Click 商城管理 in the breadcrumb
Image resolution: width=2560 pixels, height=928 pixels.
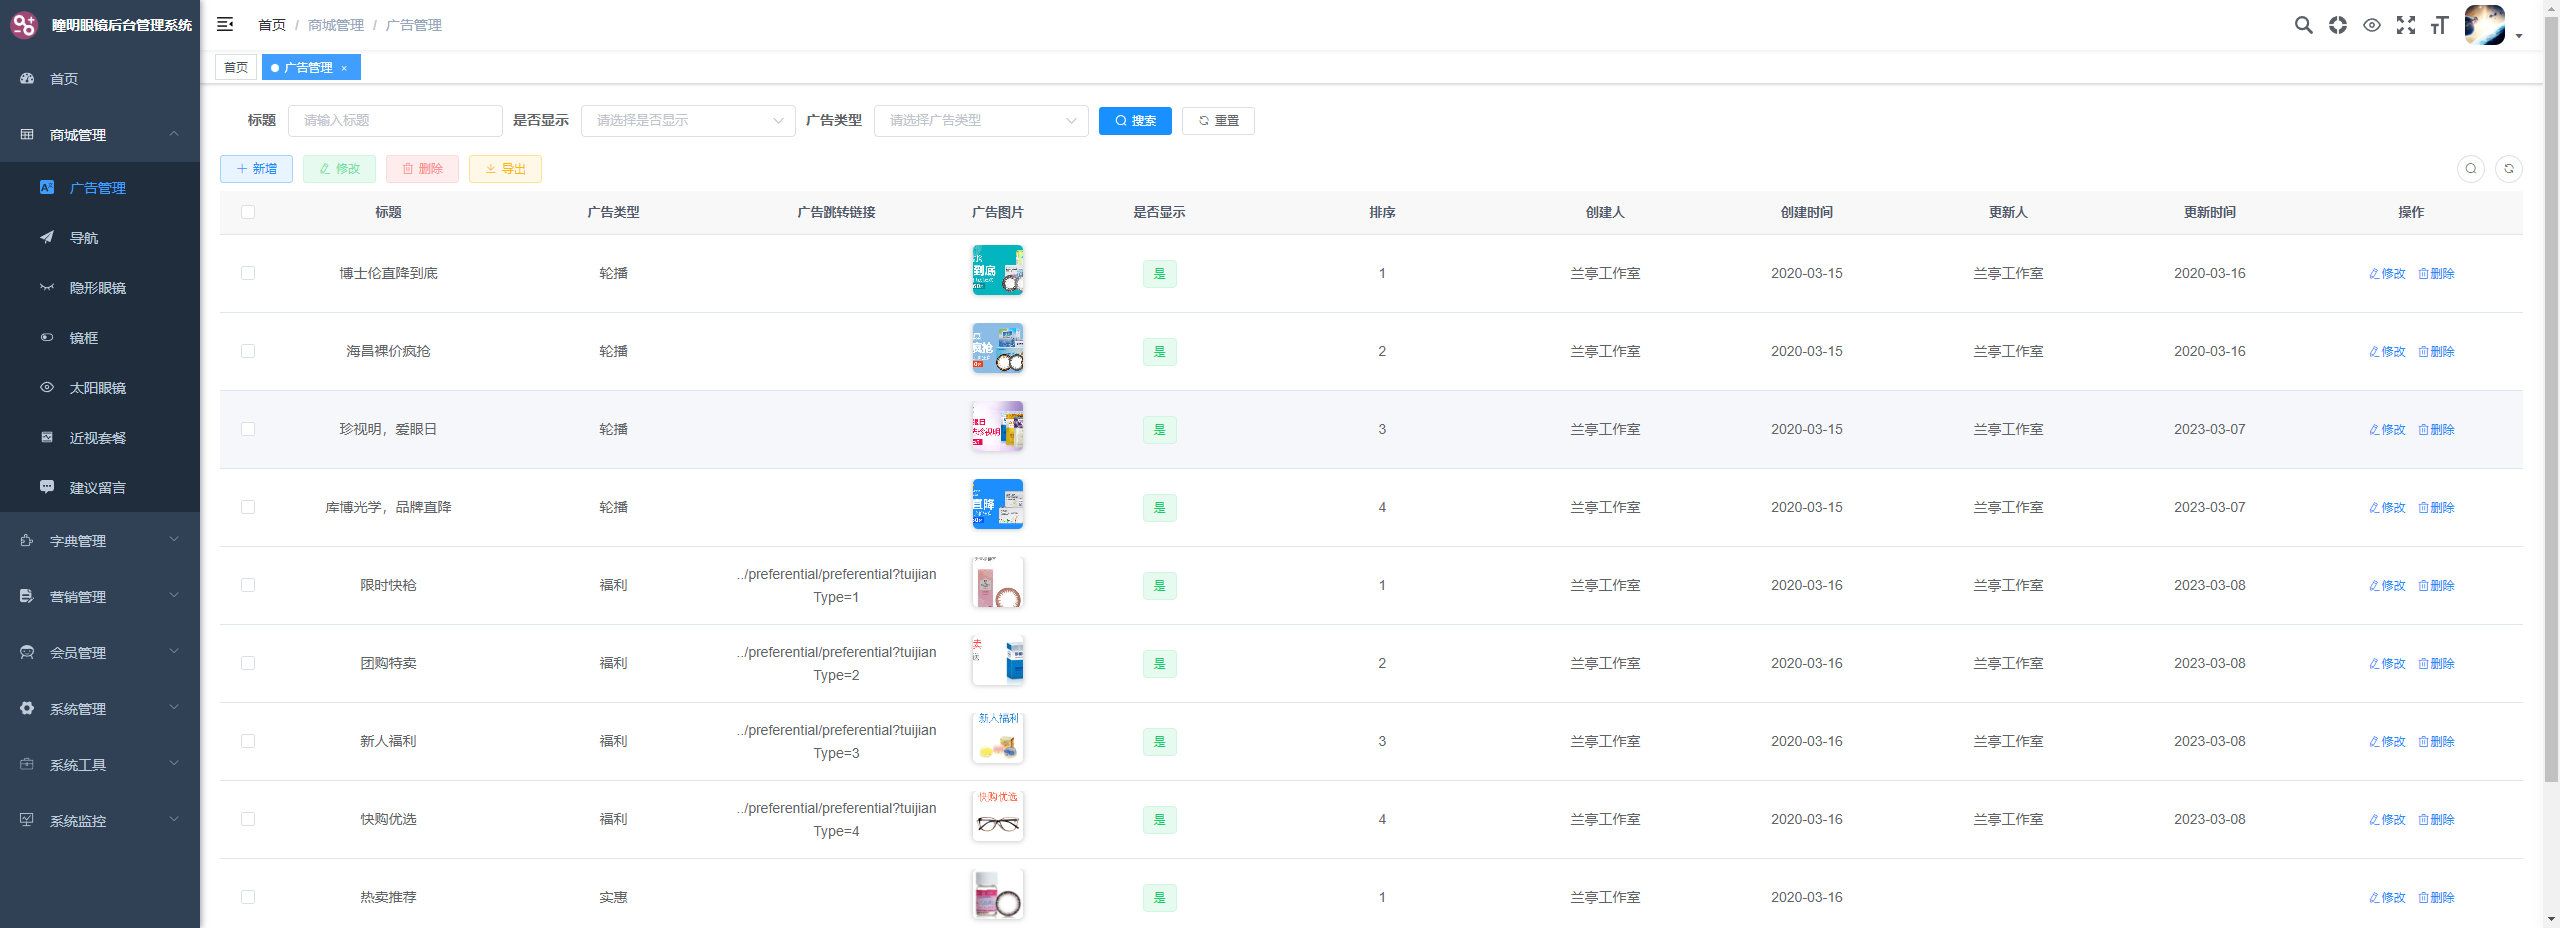[x=336, y=25]
